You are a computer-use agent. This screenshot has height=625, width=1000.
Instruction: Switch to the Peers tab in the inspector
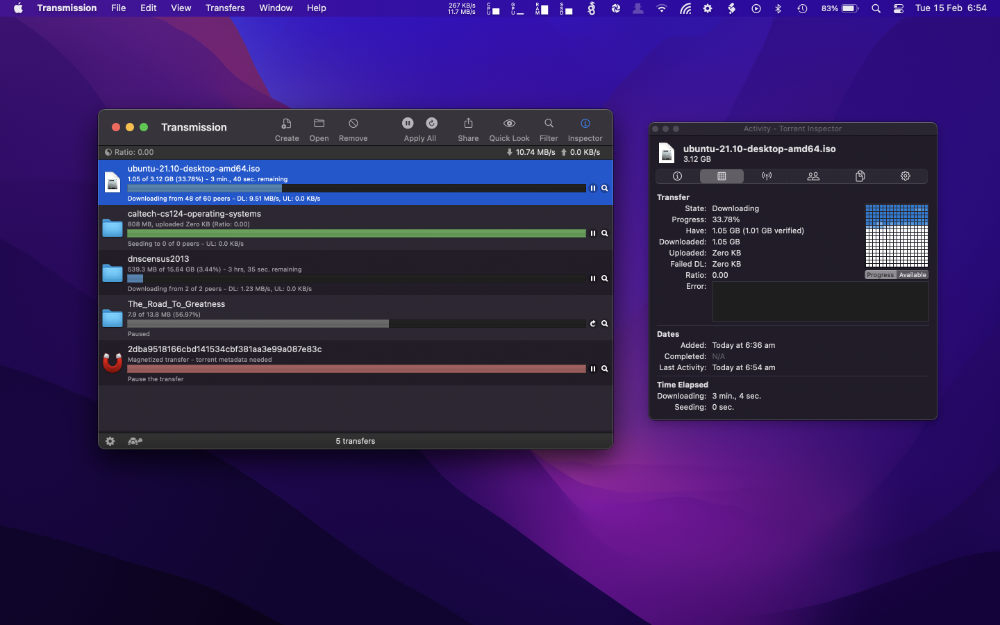pyautogui.click(x=813, y=175)
